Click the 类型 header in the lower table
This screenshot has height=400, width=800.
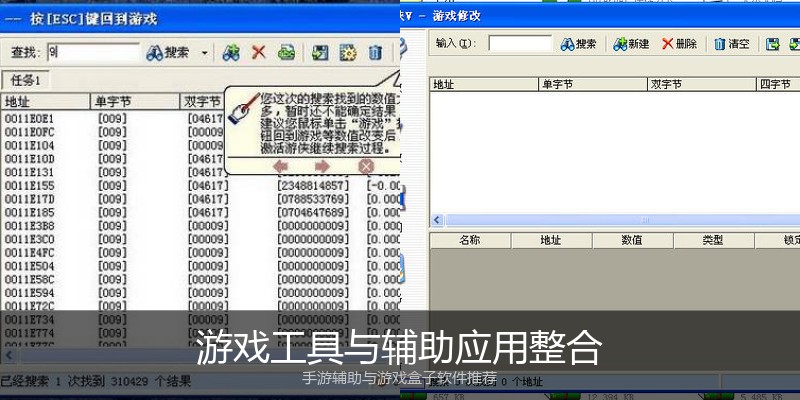[714, 241]
